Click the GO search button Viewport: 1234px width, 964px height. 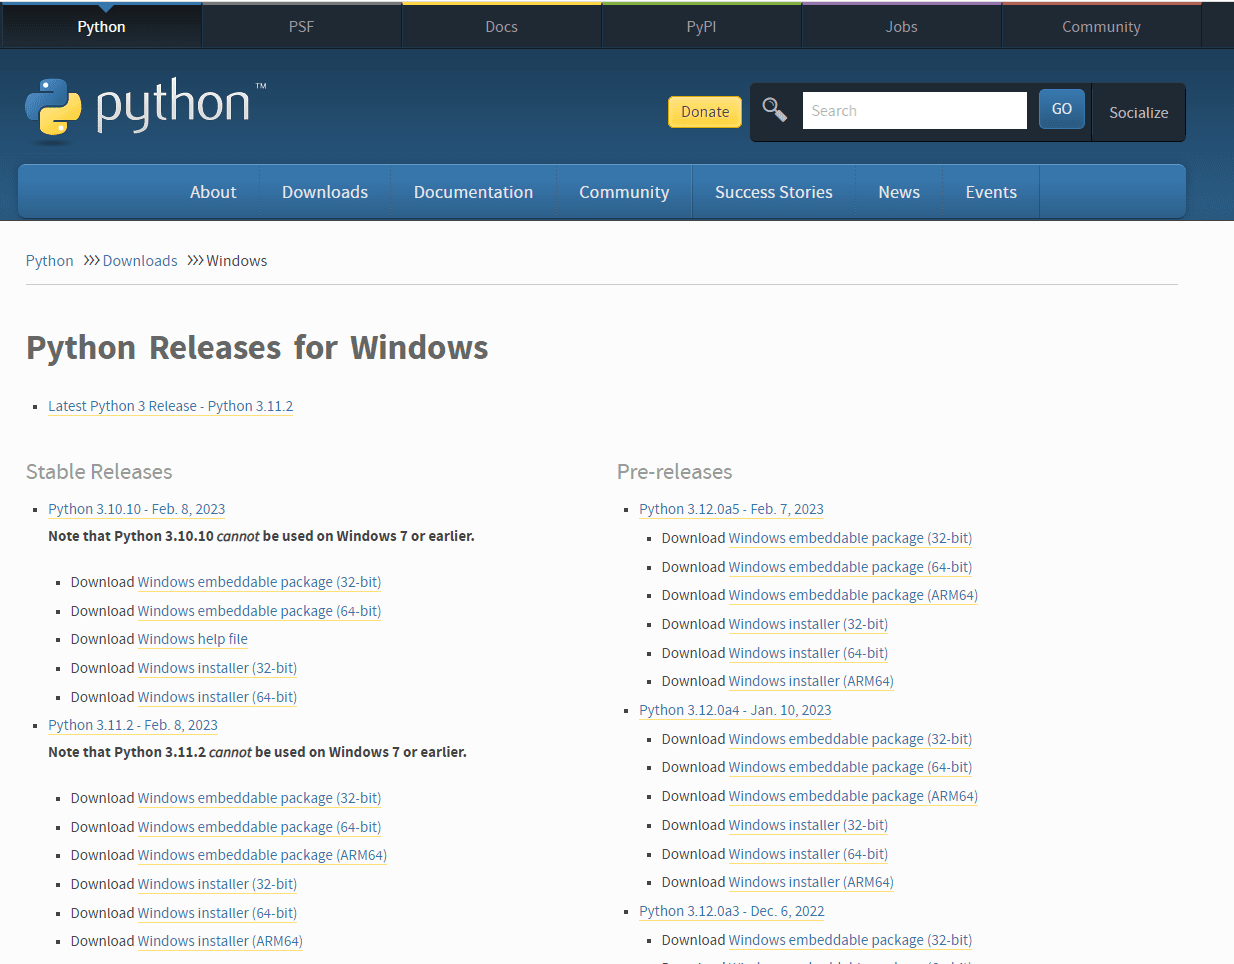[x=1062, y=109]
